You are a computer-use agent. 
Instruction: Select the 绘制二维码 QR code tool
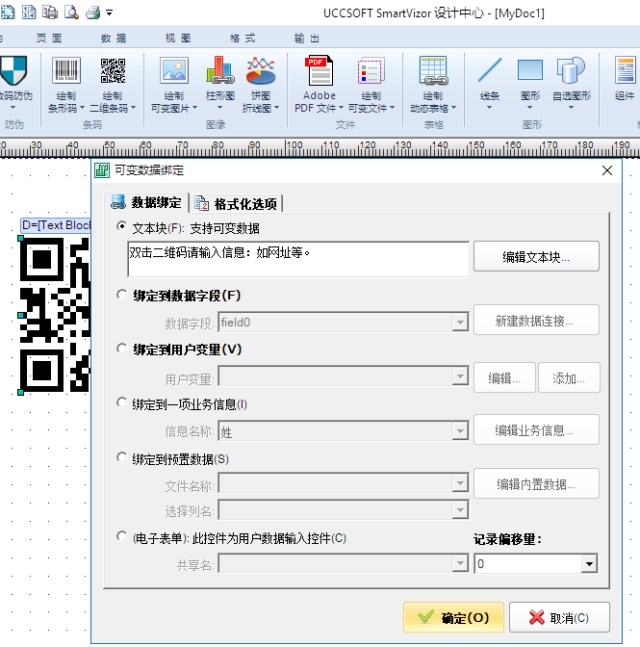pos(113,71)
